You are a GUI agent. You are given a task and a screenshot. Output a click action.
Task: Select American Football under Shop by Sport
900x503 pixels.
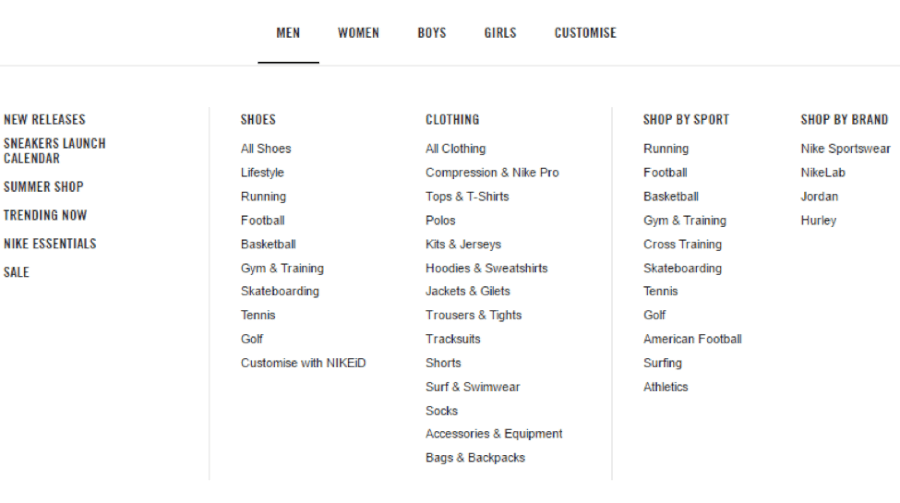692,339
